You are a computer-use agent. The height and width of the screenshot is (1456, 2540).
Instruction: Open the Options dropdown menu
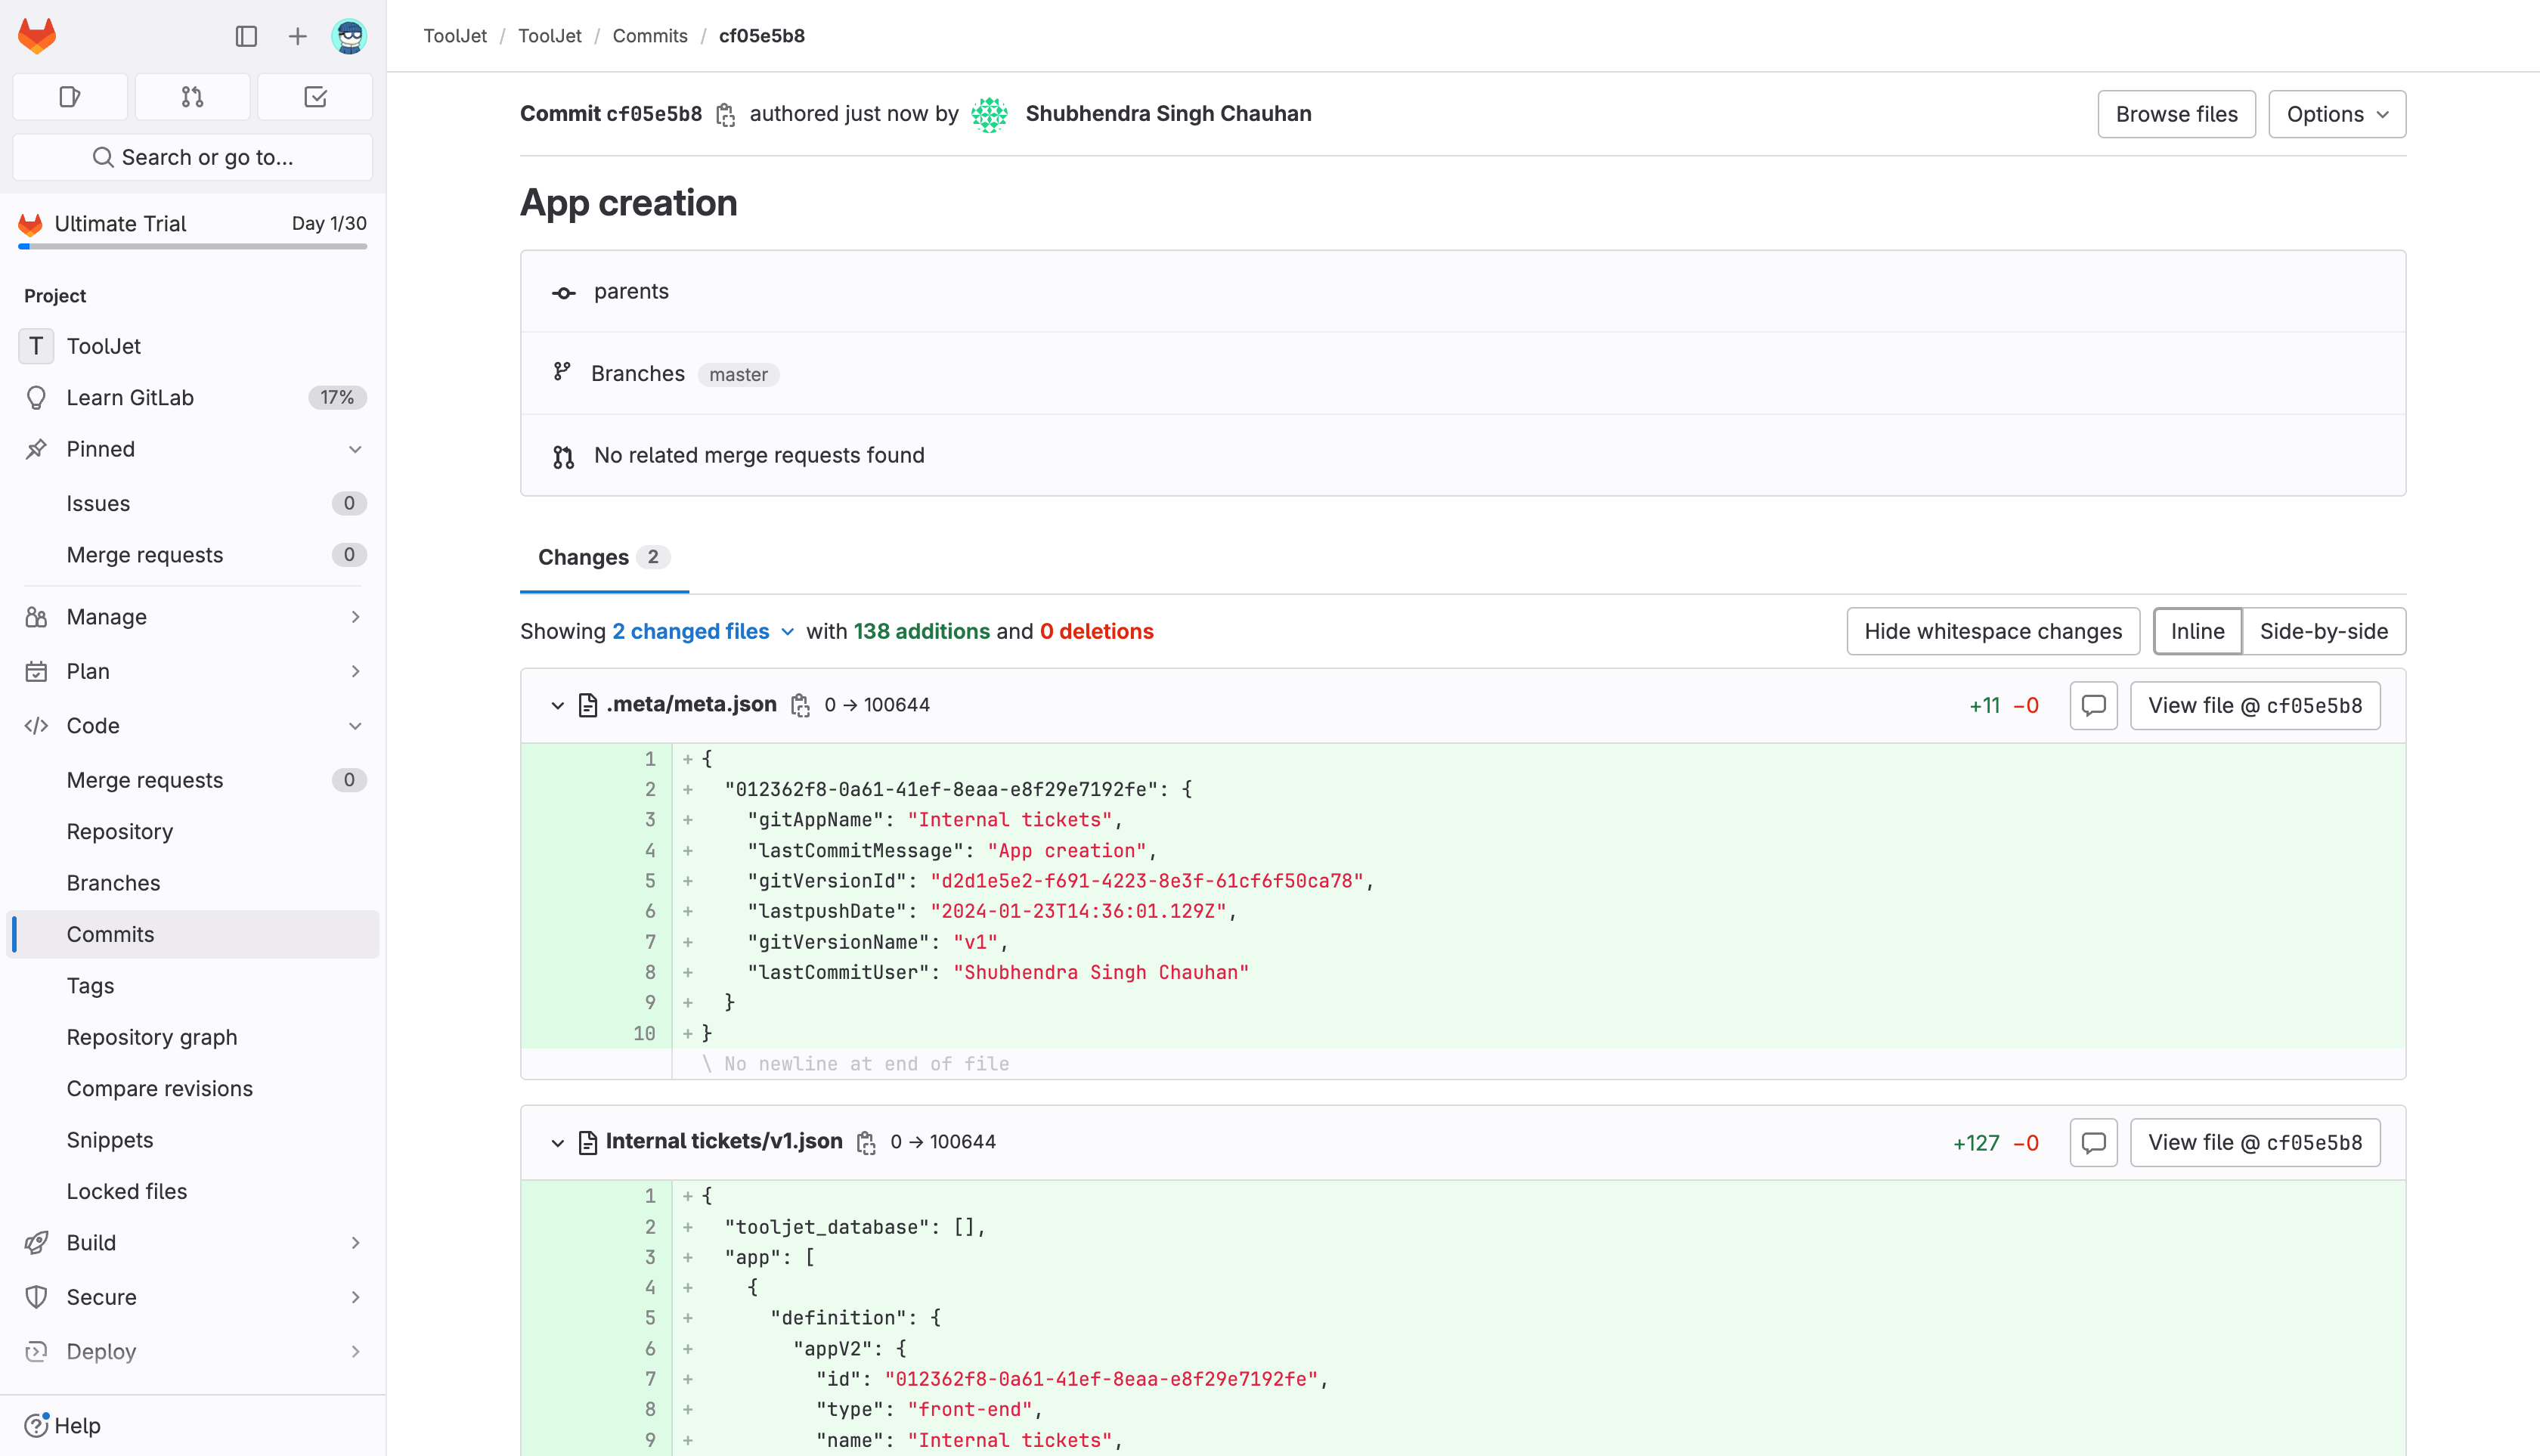click(2336, 113)
